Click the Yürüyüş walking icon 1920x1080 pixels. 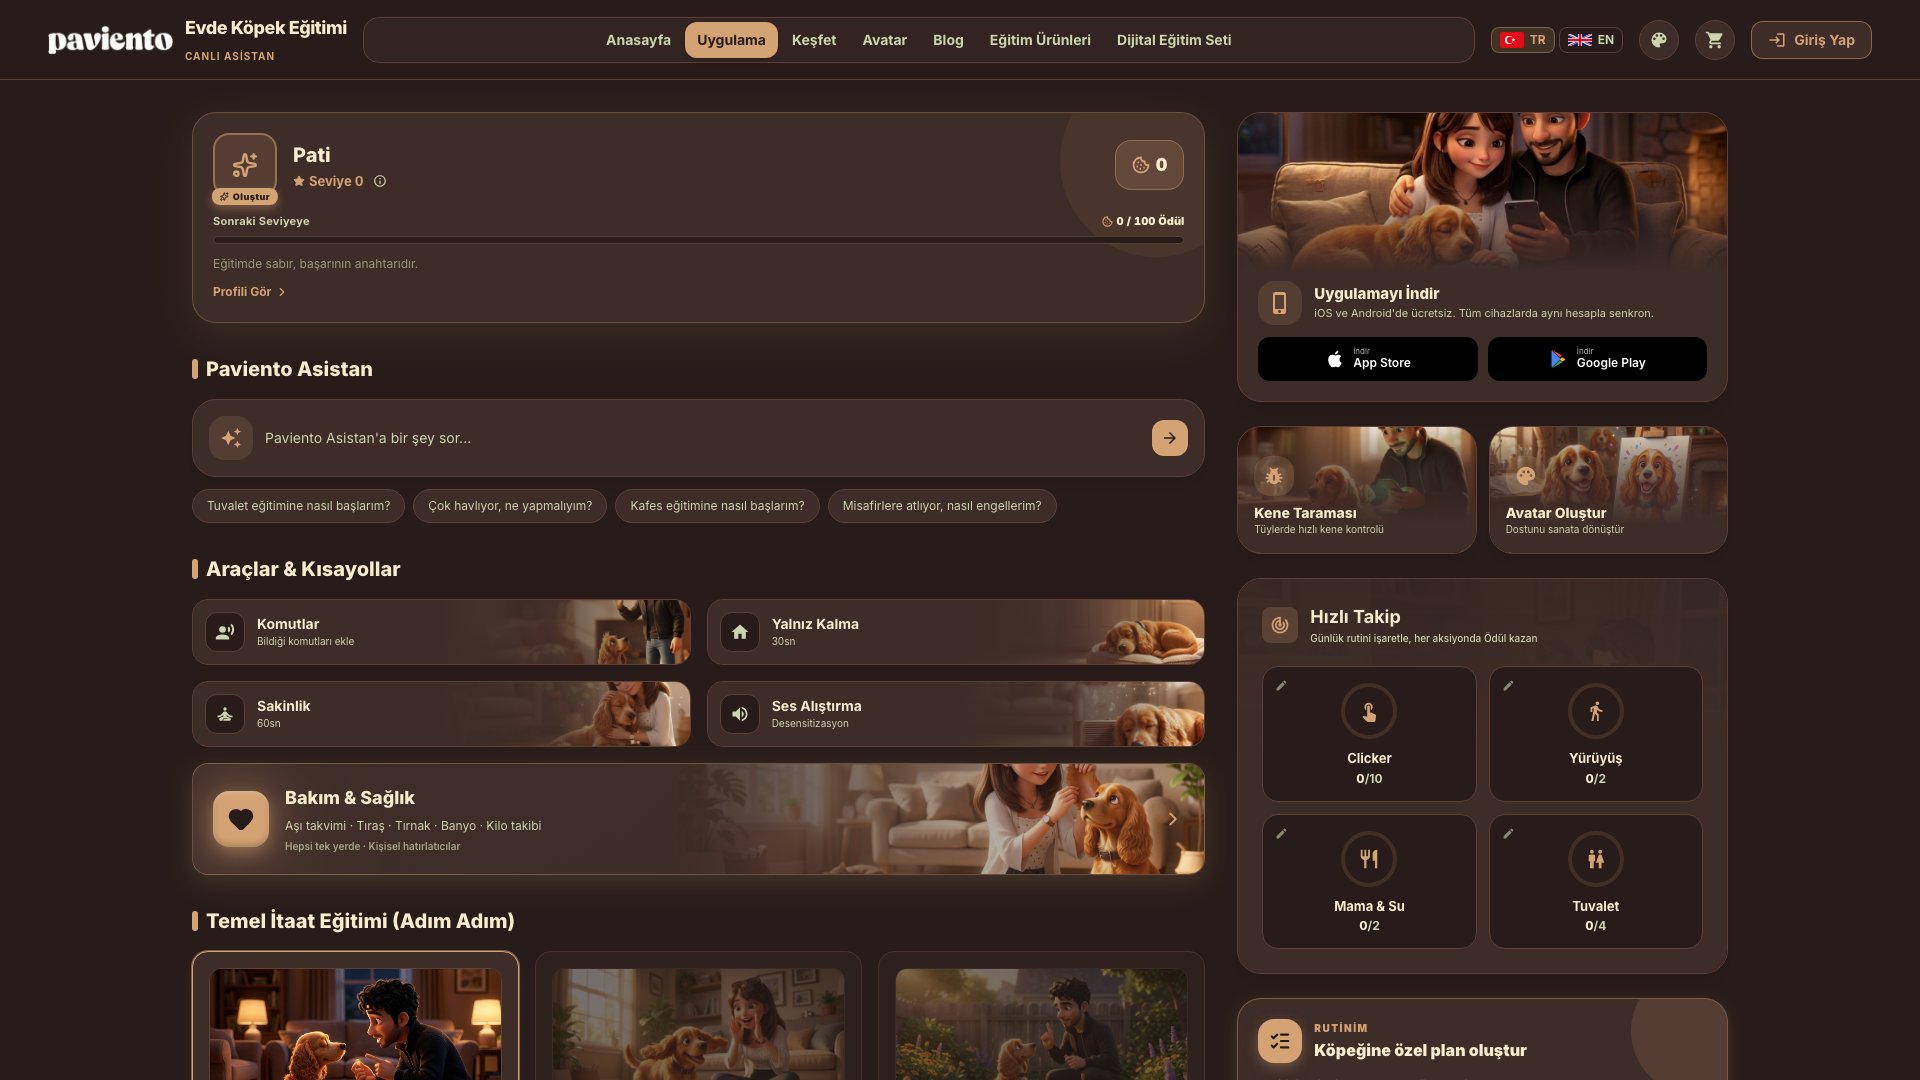(1596, 711)
